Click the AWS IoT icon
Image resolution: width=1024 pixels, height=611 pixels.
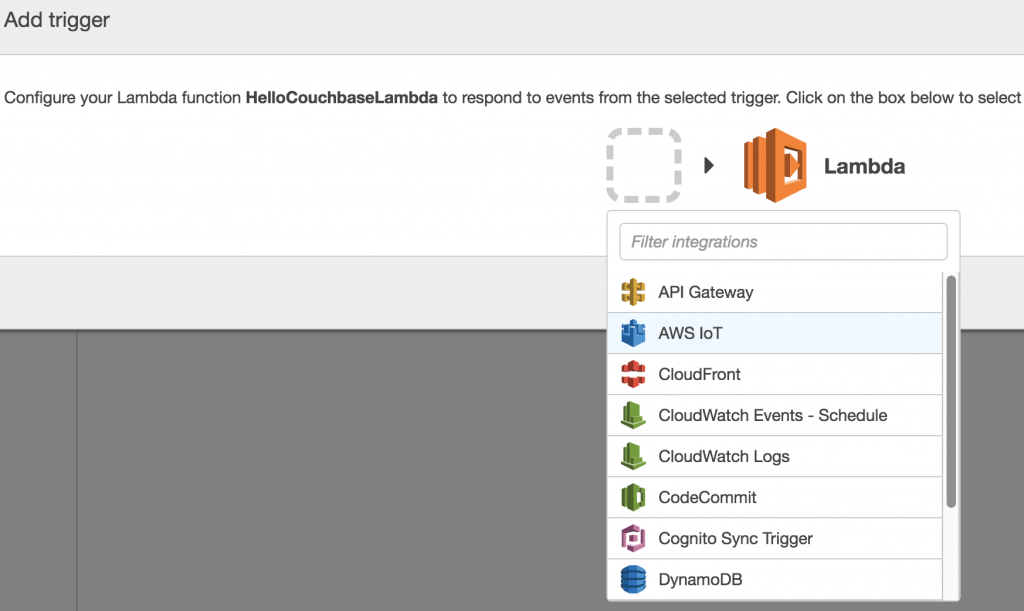[x=633, y=333]
